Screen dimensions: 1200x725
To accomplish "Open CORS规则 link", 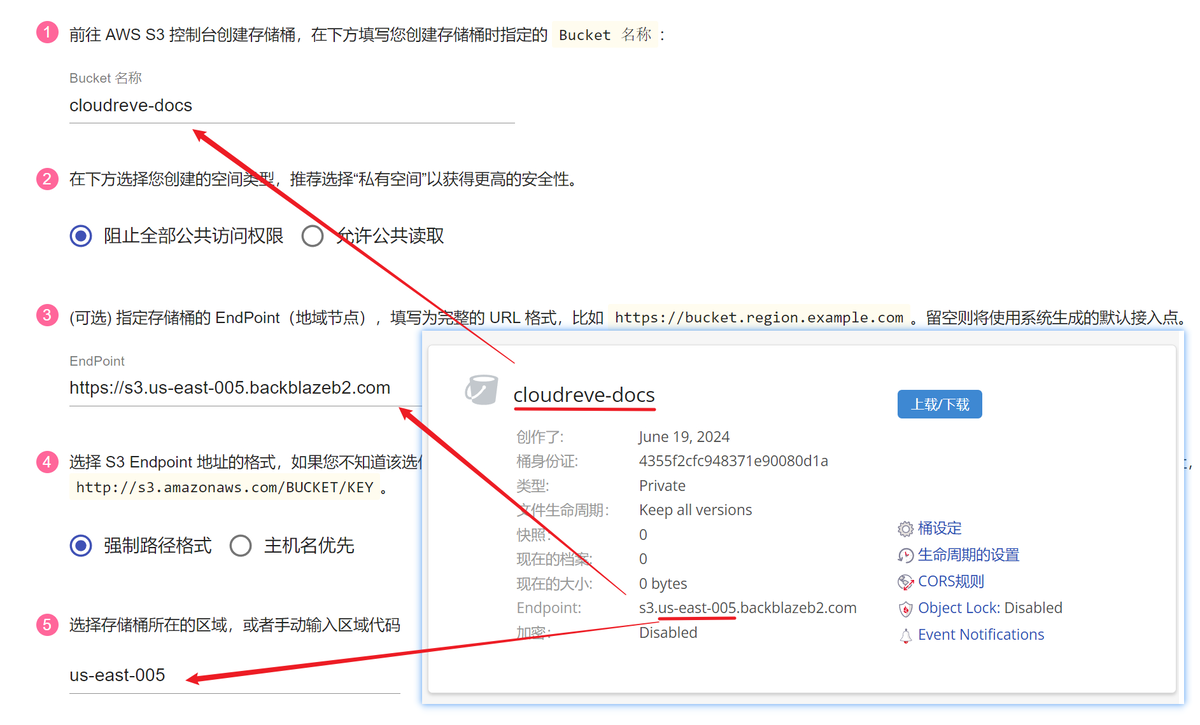I will [951, 581].
